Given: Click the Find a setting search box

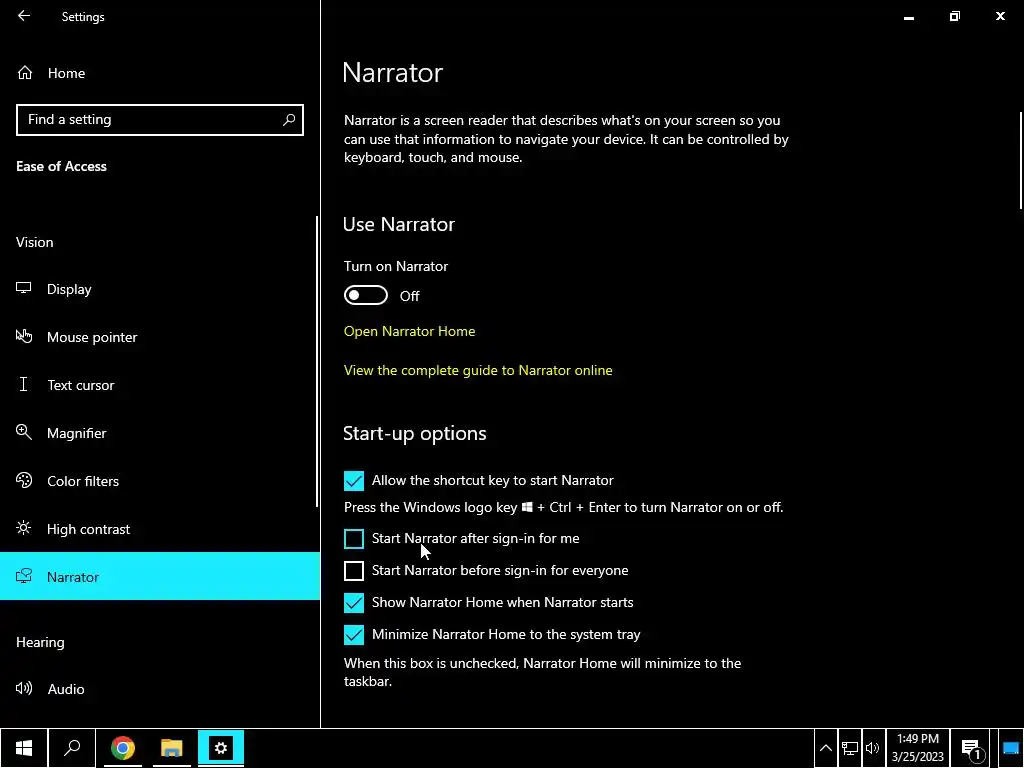Looking at the screenshot, I should coord(159,120).
